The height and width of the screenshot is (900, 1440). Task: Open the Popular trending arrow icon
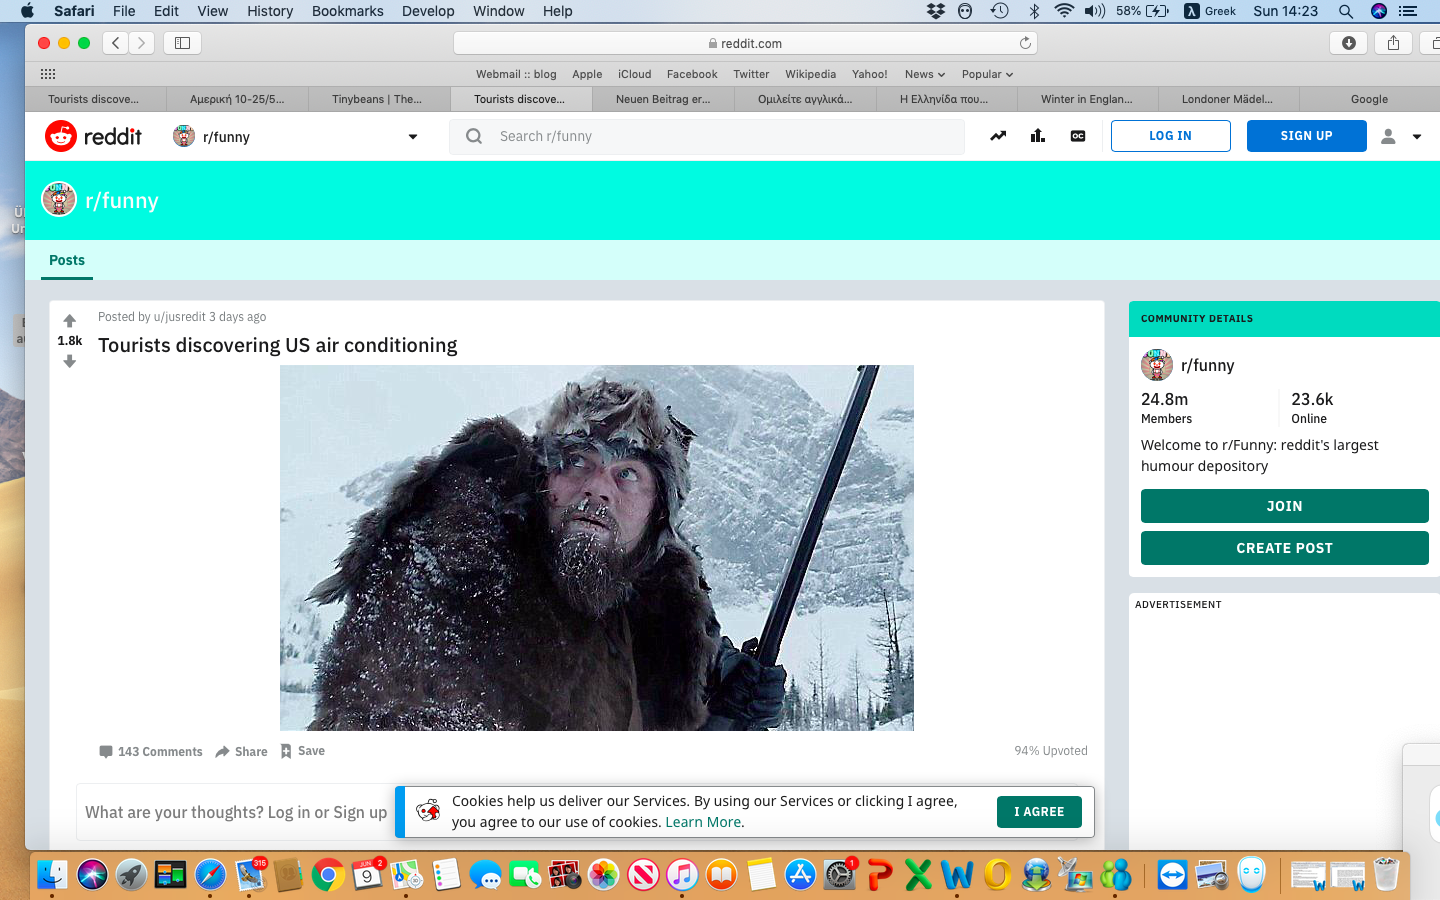coord(998,136)
